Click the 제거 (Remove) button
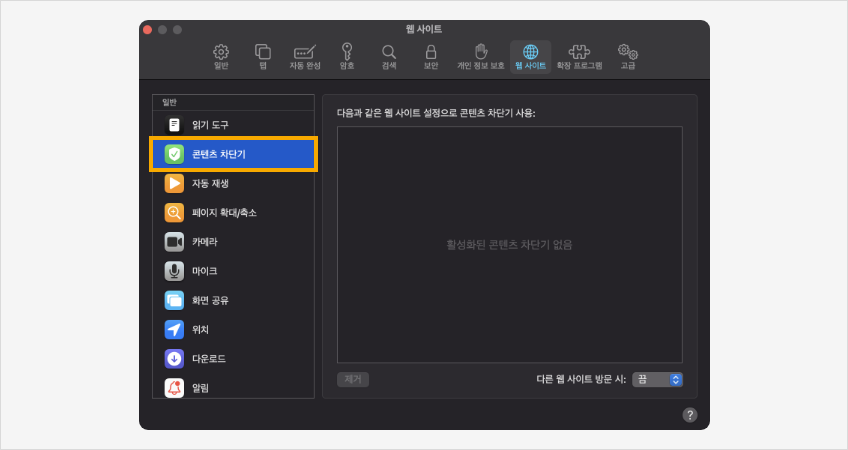Viewport: 848px width, 450px height. coord(353,380)
